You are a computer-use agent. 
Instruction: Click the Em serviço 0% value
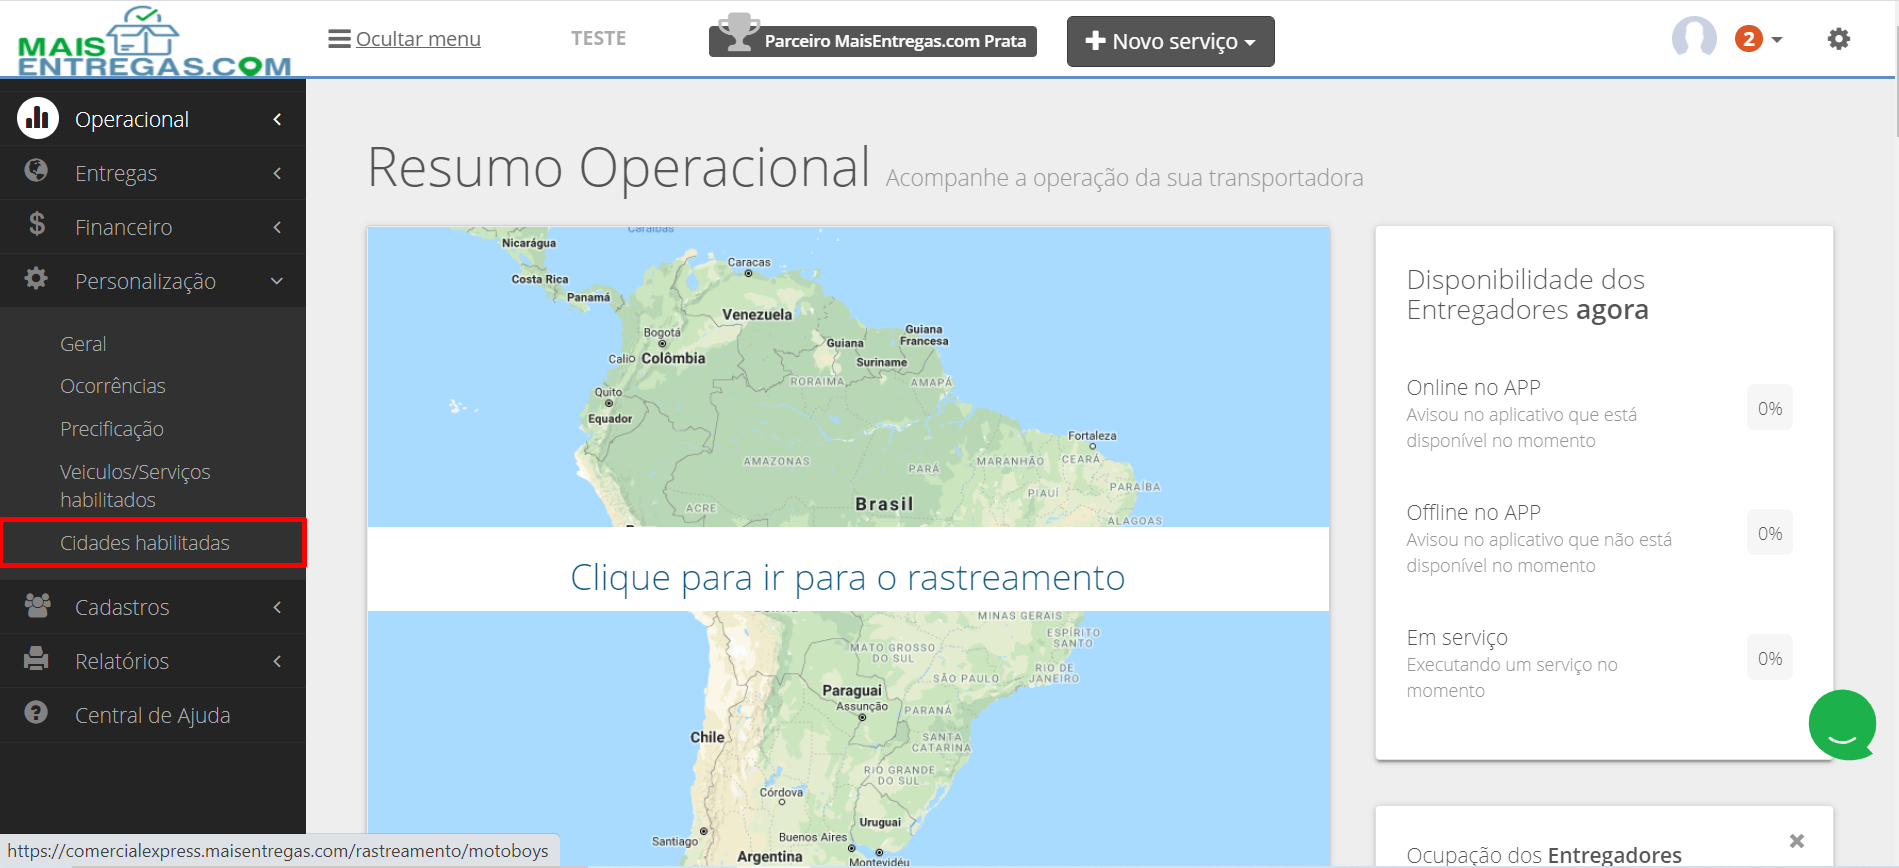pos(1770,658)
